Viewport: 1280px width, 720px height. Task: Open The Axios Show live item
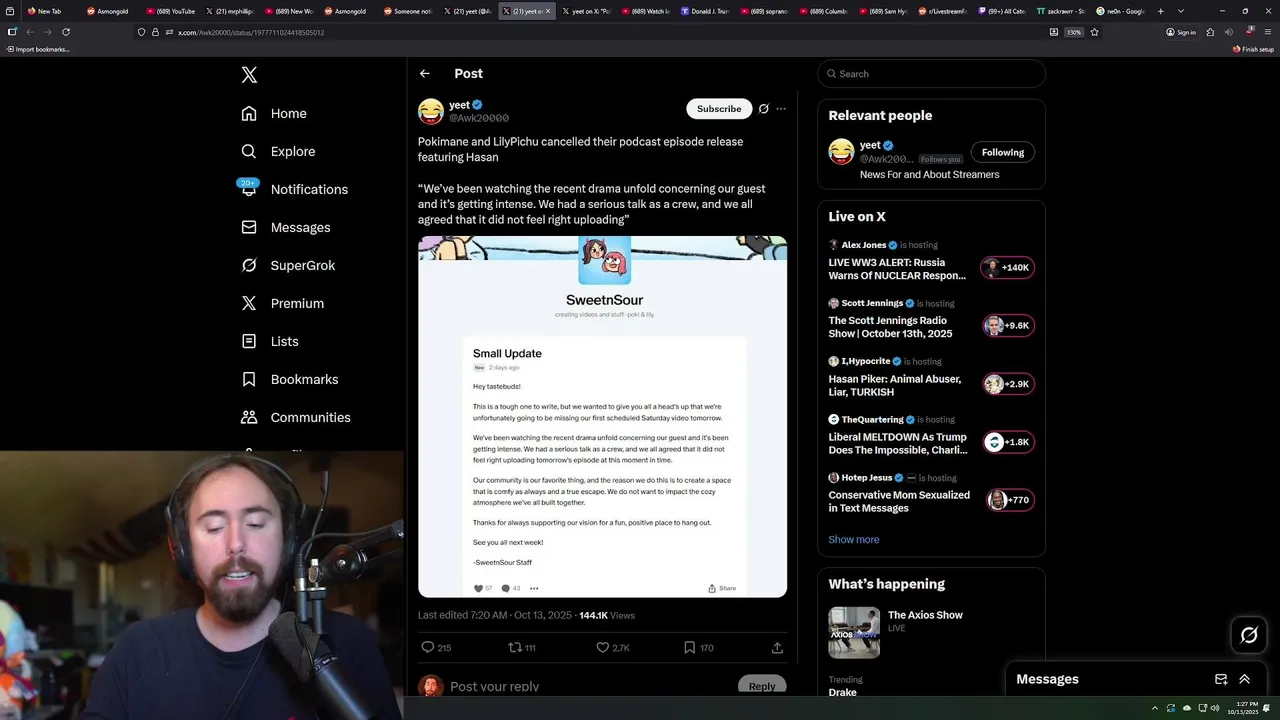(x=931, y=632)
